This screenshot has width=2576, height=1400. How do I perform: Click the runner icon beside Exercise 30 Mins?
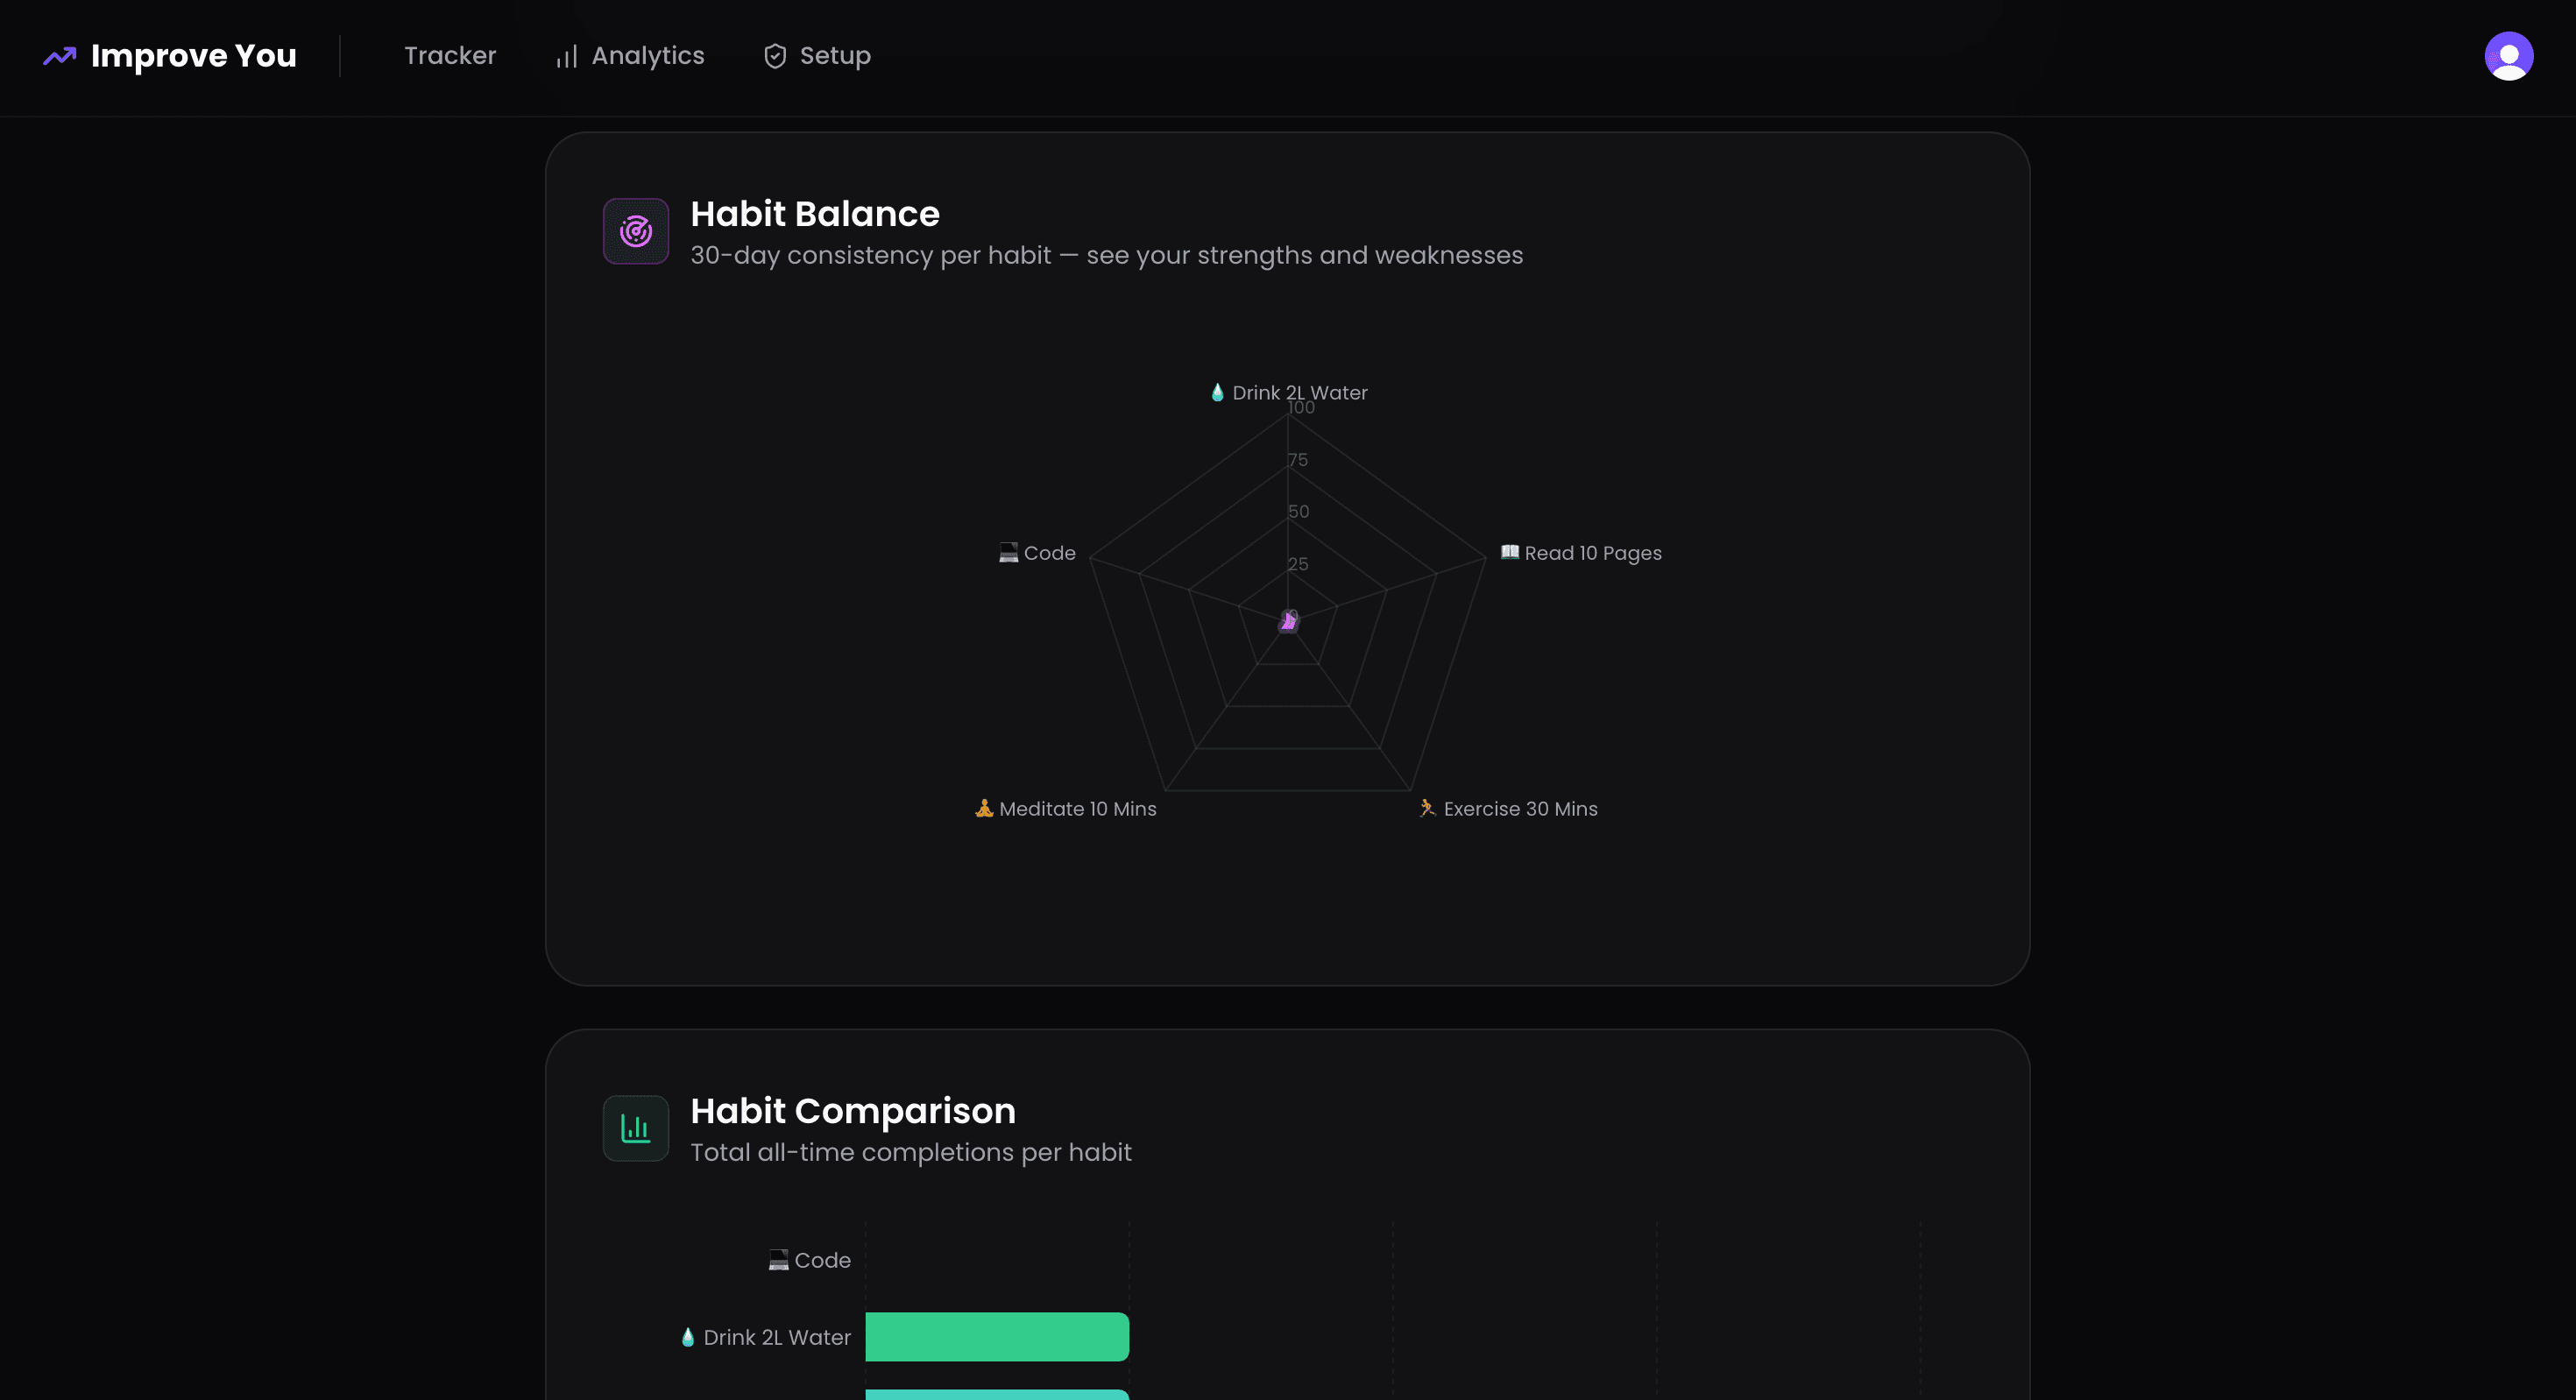1427,808
